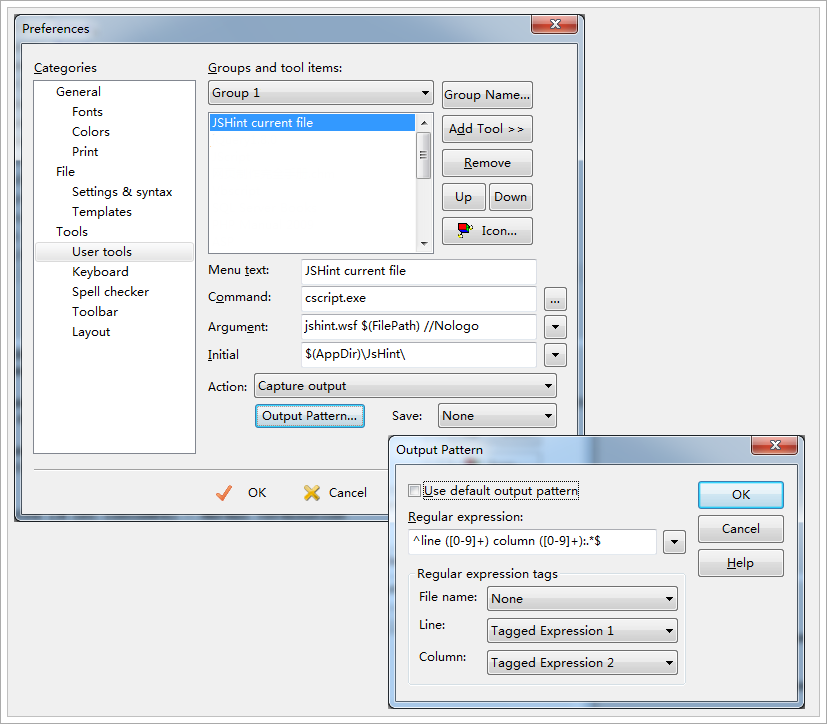The height and width of the screenshot is (724, 827).
Task: Select the Print category
Action: pos(85,152)
